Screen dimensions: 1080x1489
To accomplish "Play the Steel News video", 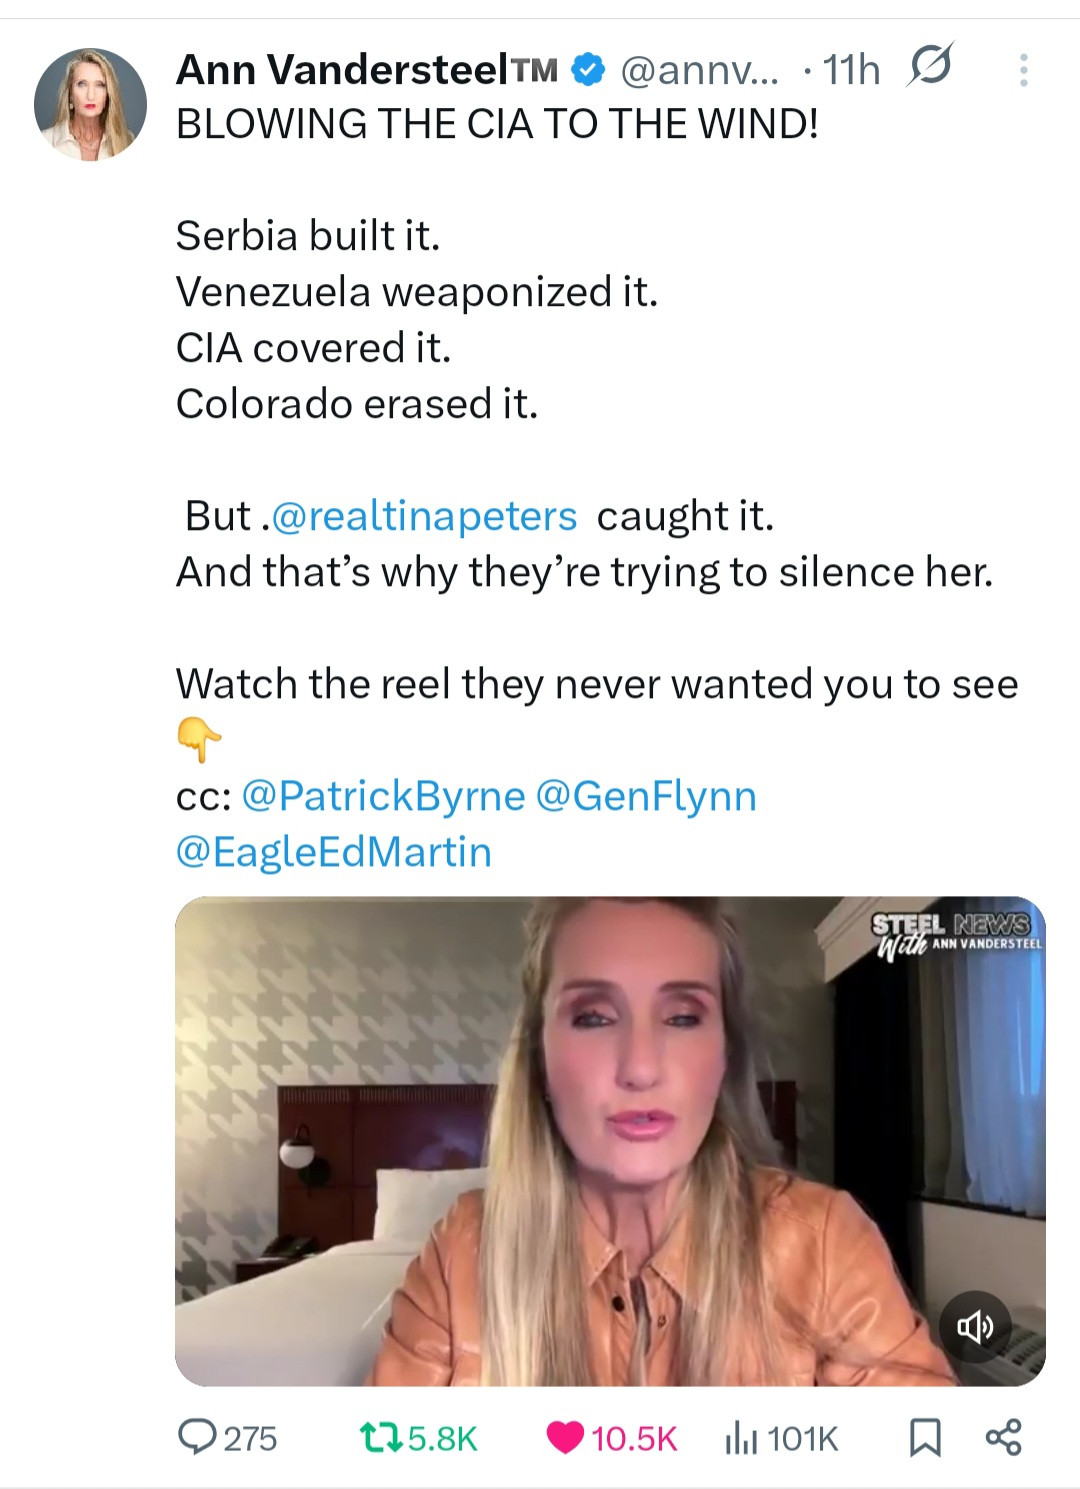I will click(610, 1140).
